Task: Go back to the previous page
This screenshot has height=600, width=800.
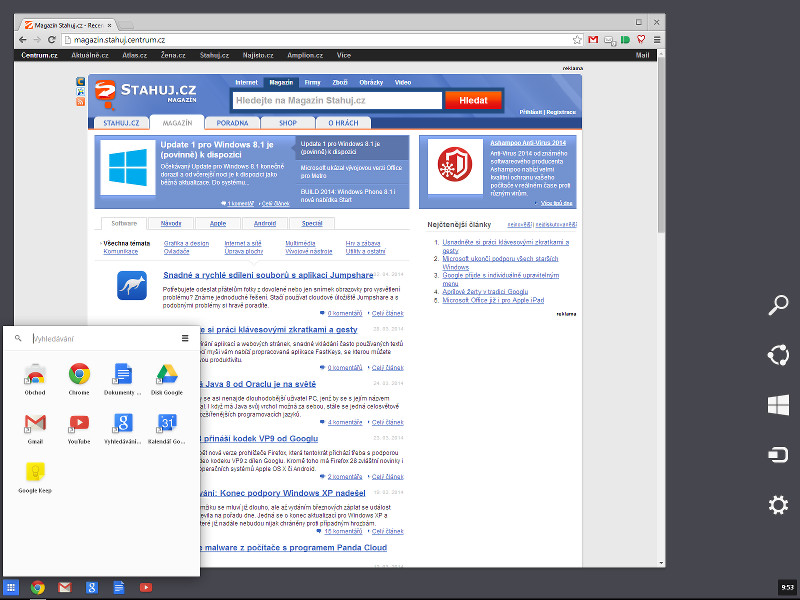Action: 22,40
